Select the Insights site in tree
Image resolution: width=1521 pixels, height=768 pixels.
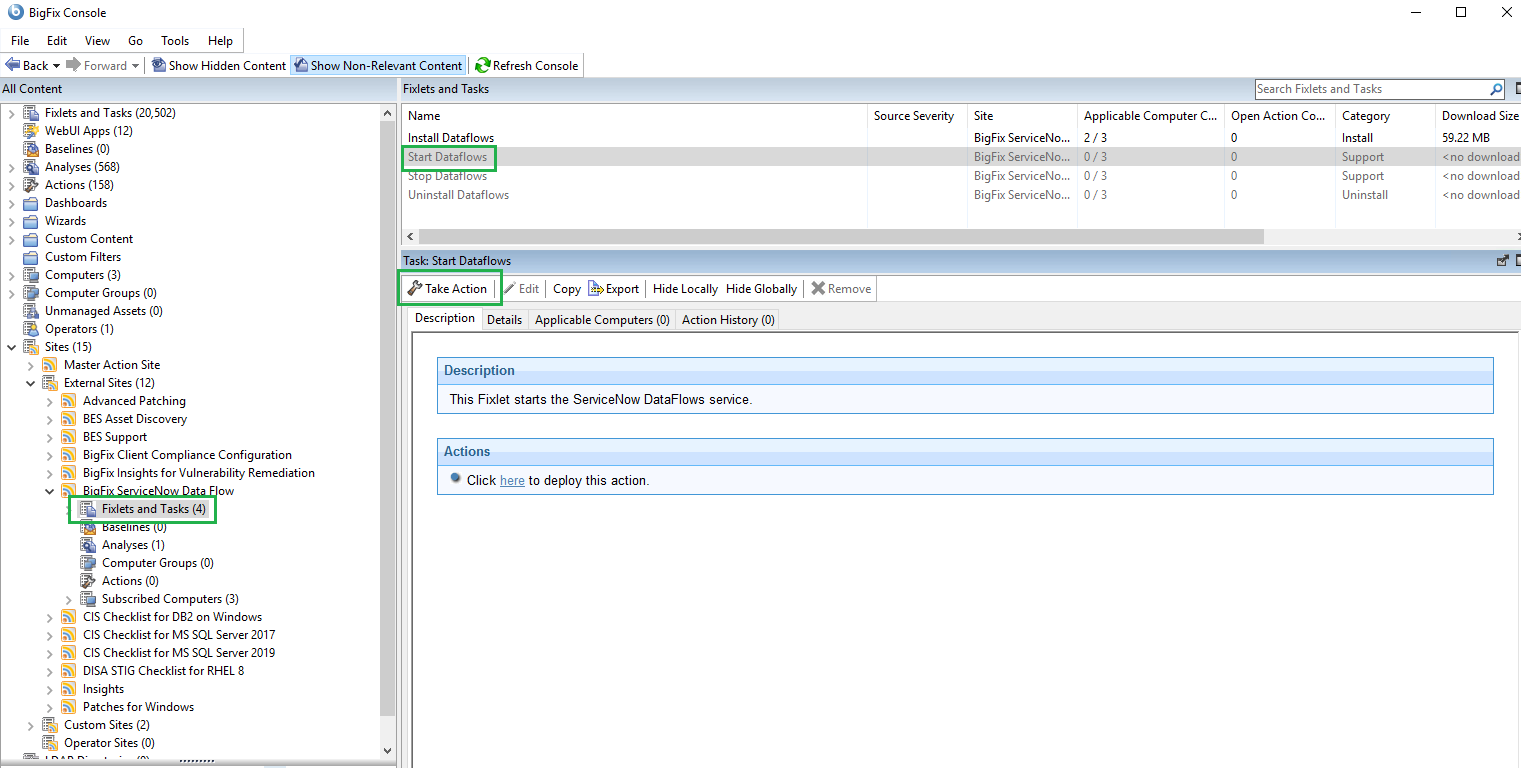103,689
